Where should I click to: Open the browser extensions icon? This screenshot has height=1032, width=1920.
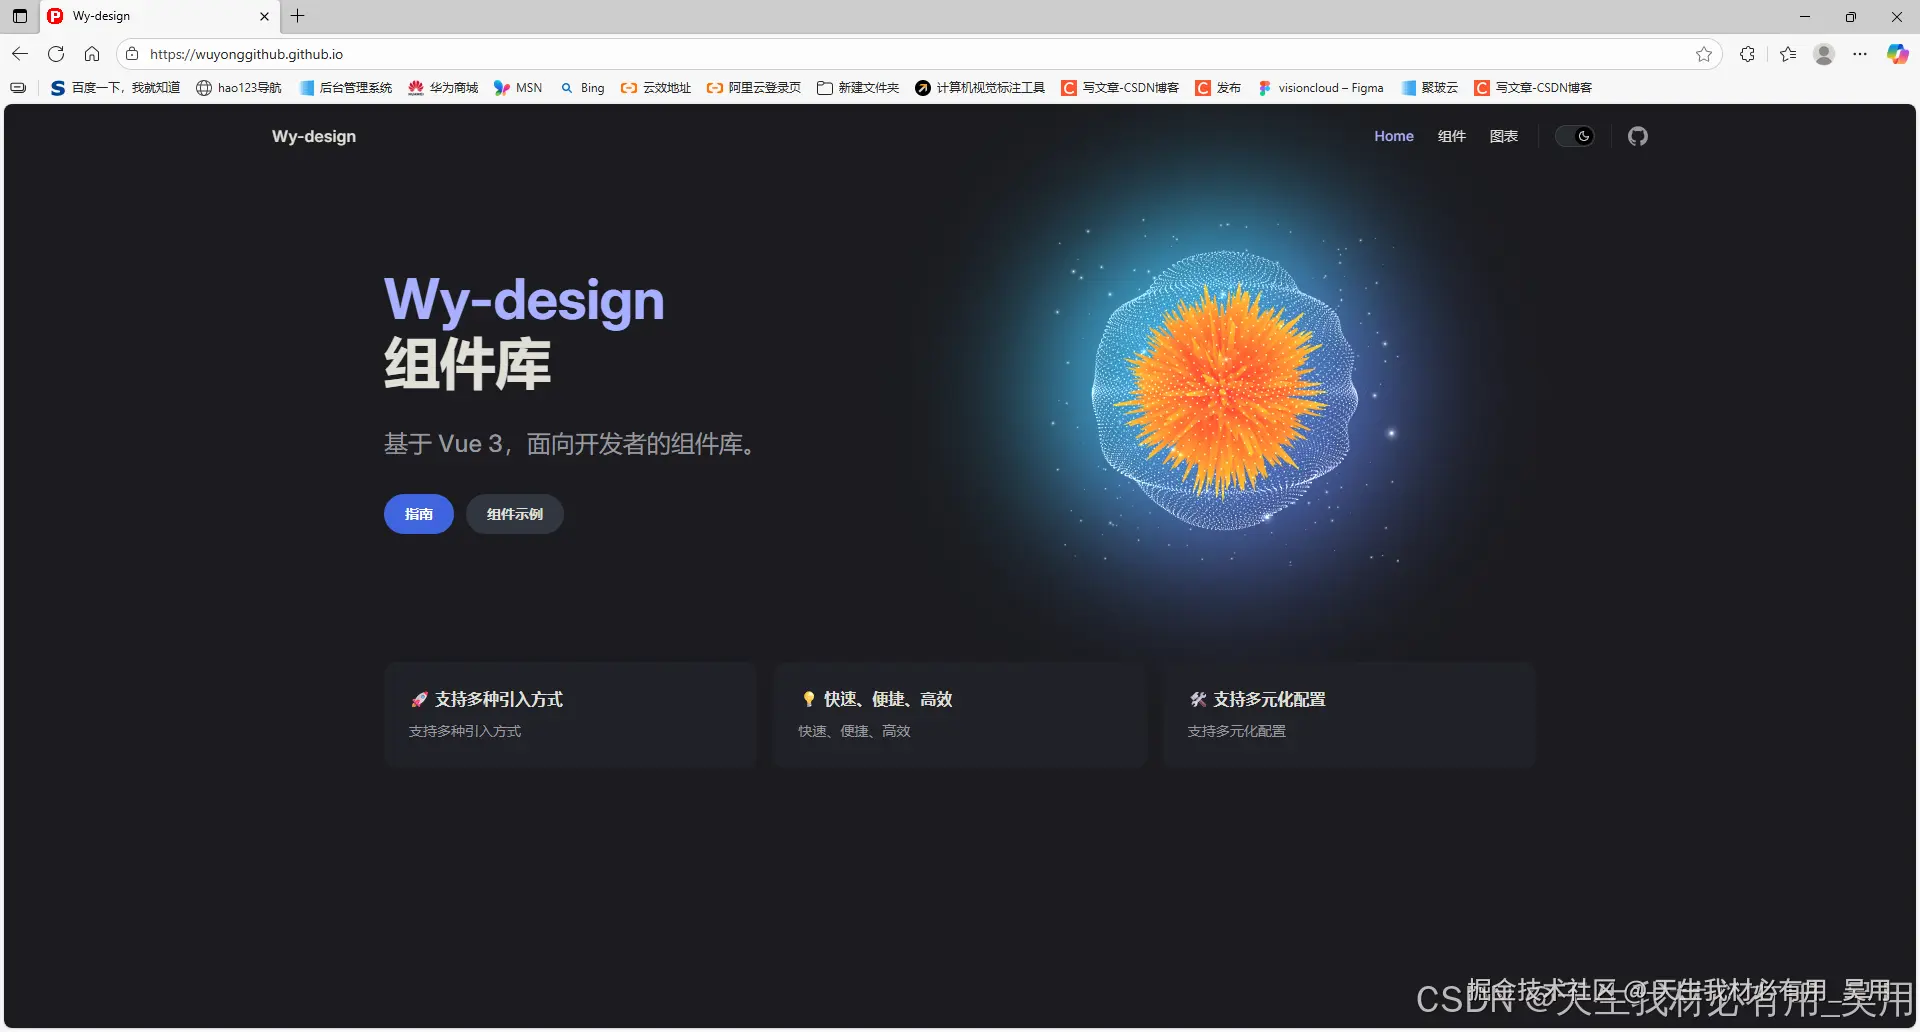click(x=1747, y=54)
